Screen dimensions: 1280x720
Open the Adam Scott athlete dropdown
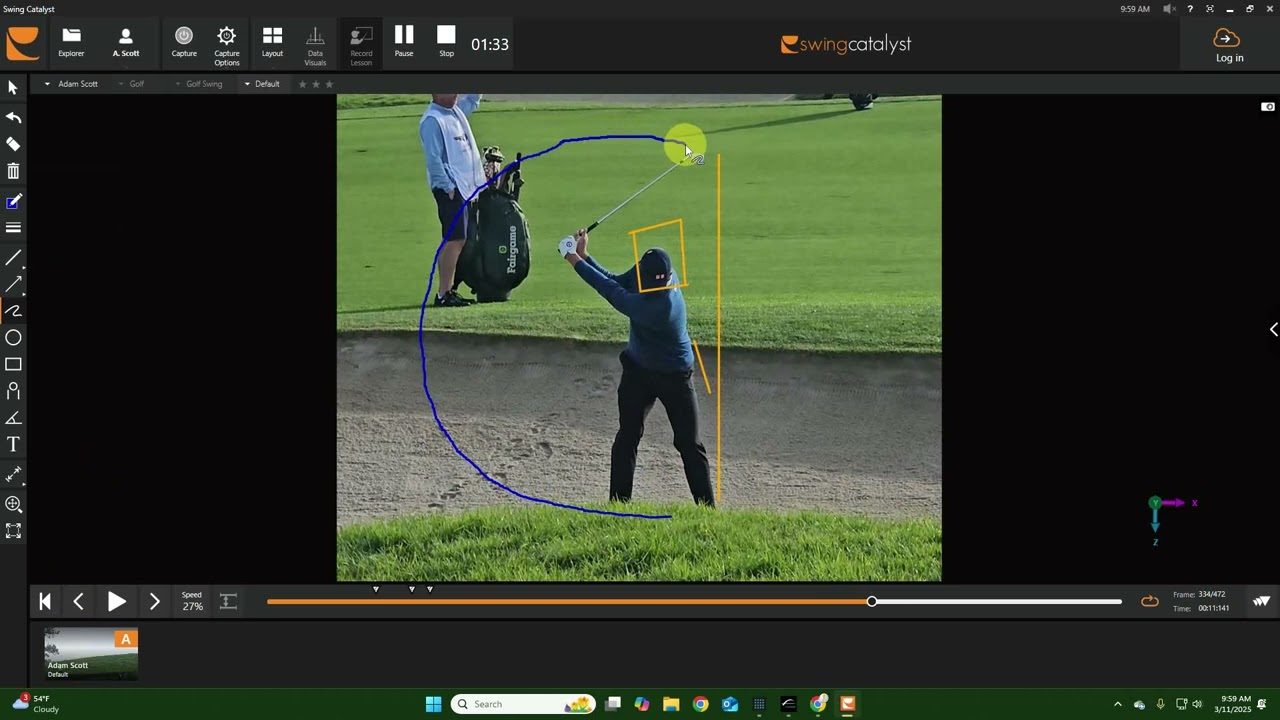click(x=71, y=84)
